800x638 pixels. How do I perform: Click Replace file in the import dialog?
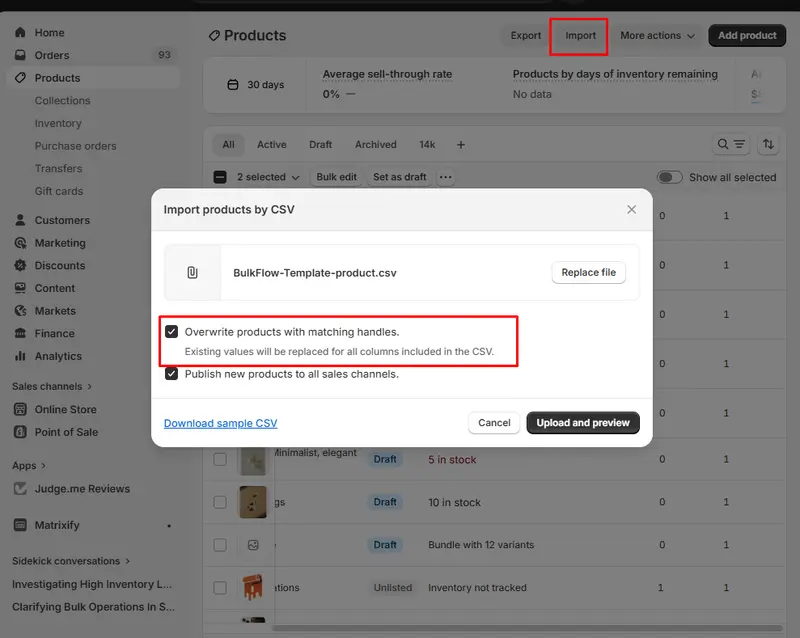click(x=588, y=272)
